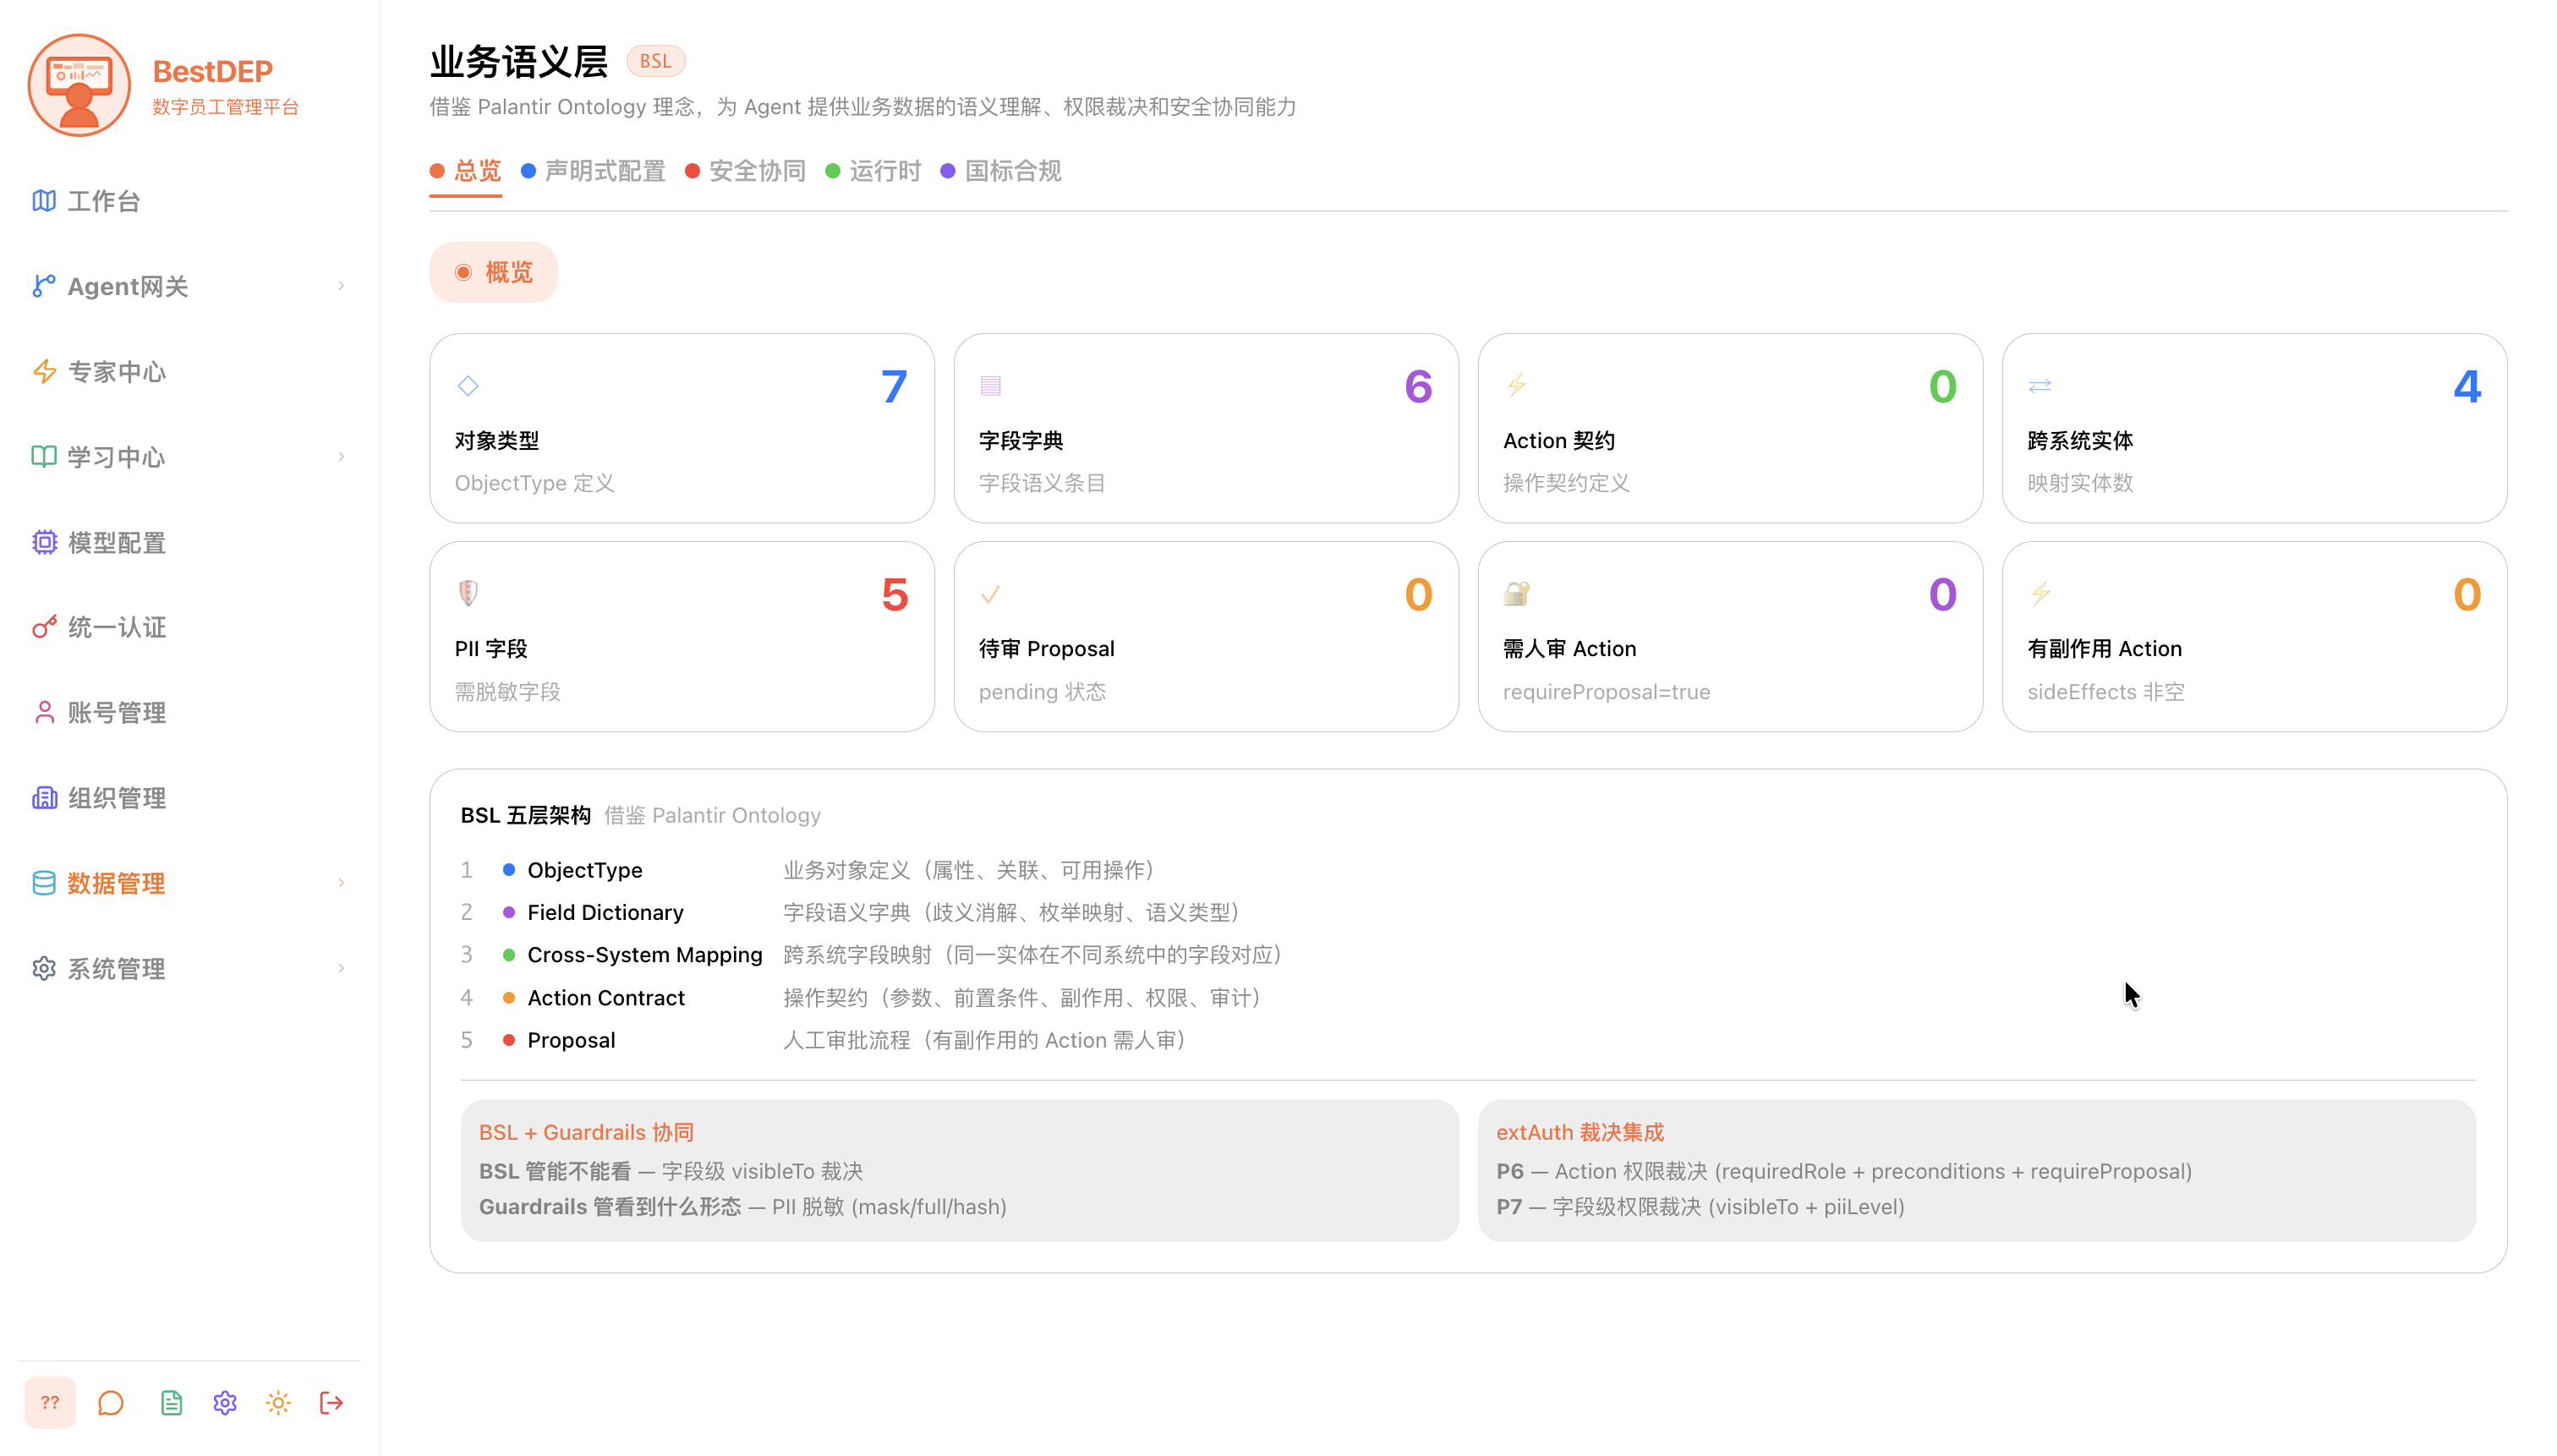Viewport: 2557px width, 1456px height.
Task: Click the 组织管理 building icon
Action: click(44, 798)
